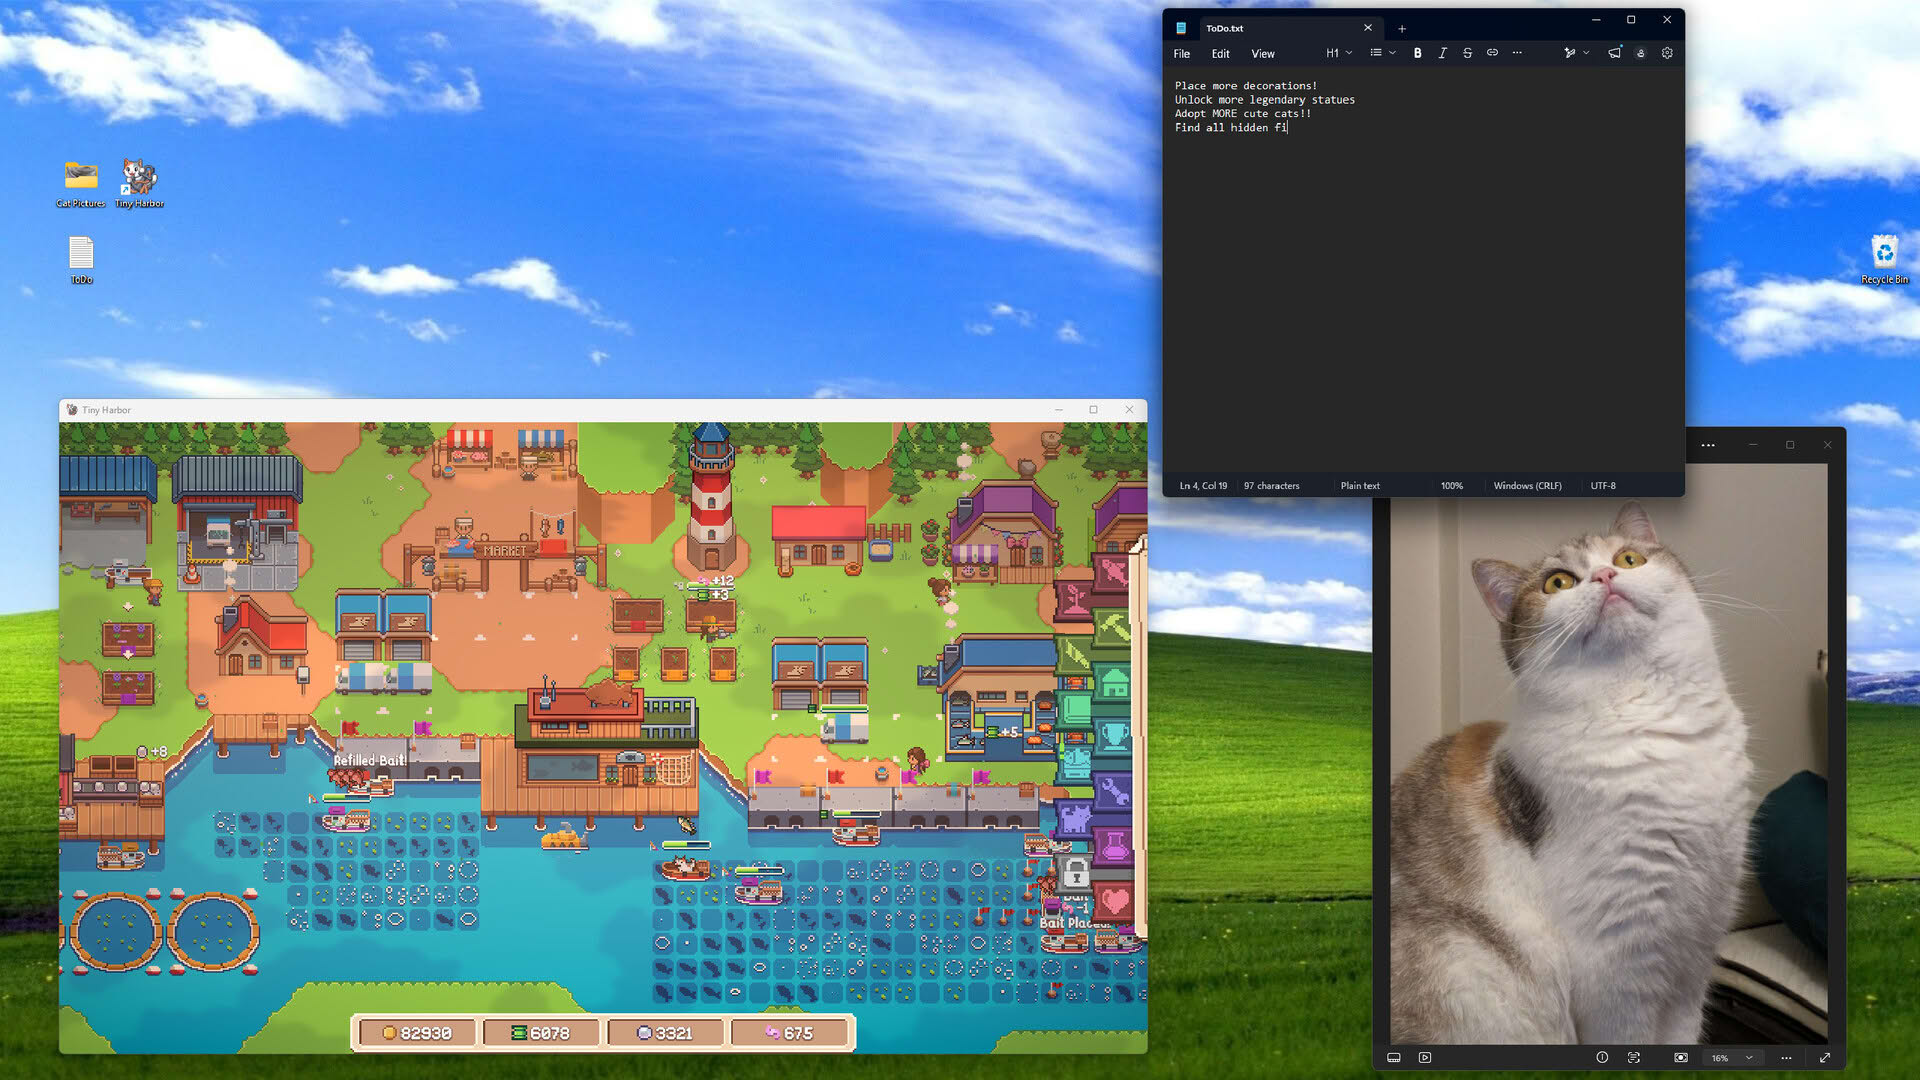Click the 97 characters status entry
Image resolution: width=1920 pixels, height=1080 pixels.
click(x=1272, y=486)
